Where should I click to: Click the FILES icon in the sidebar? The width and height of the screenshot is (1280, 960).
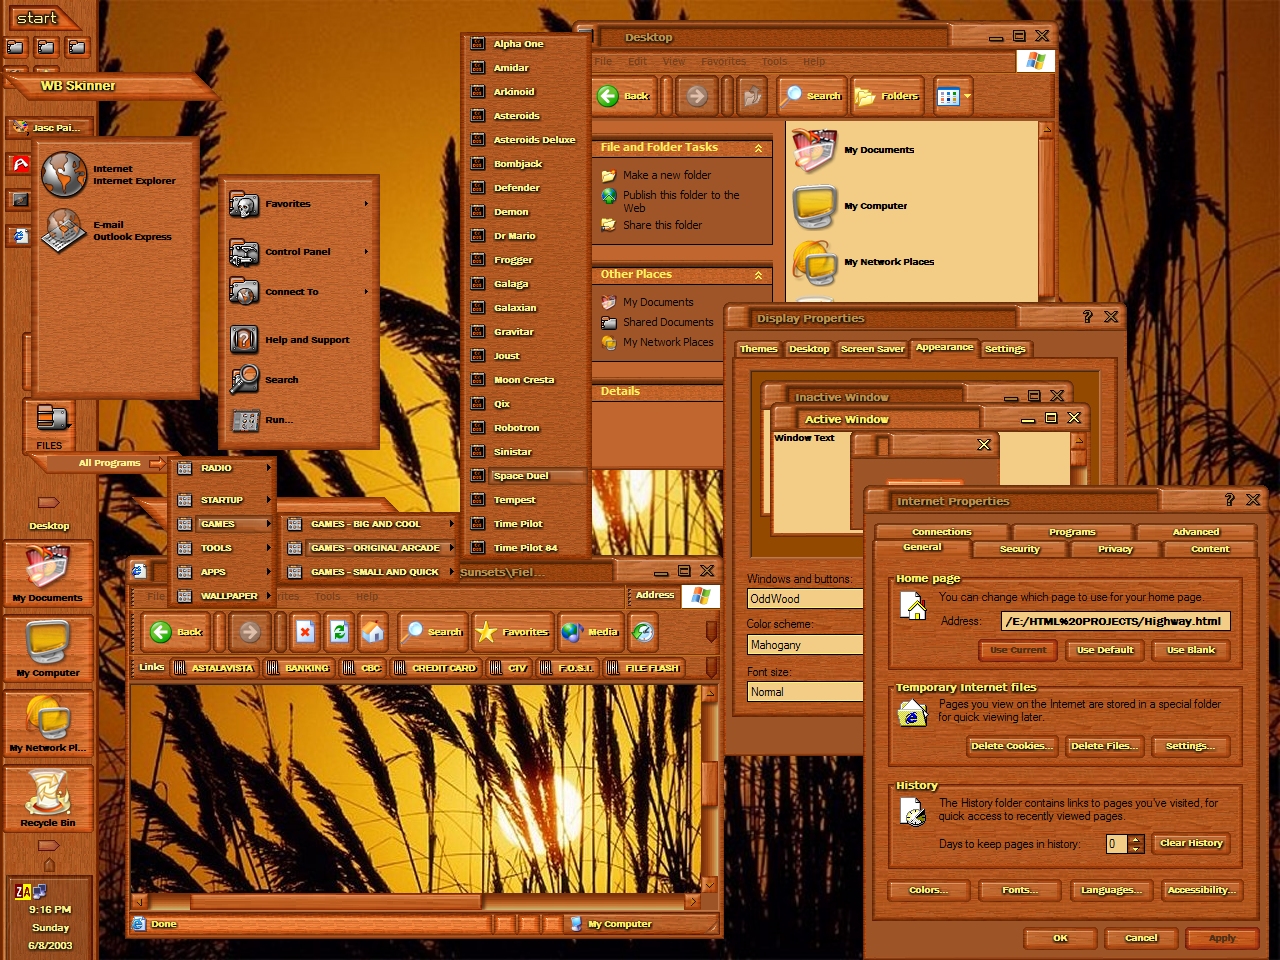(x=50, y=425)
